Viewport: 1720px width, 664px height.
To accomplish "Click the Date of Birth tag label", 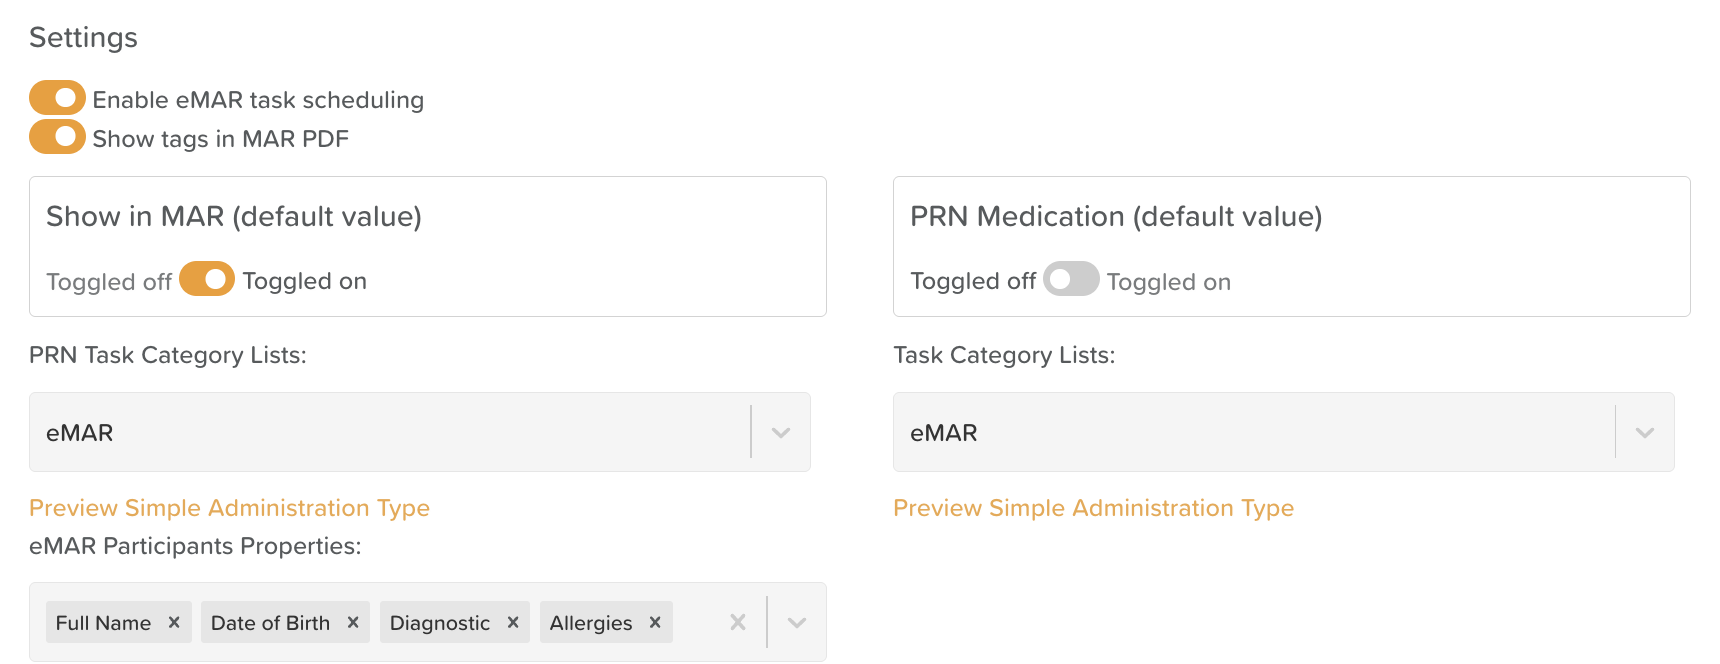I will (x=270, y=622).
